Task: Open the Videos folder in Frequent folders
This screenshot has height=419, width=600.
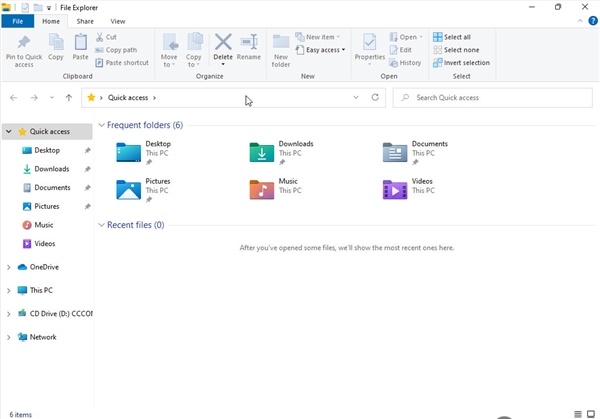Action: click(x=409, y=190)
